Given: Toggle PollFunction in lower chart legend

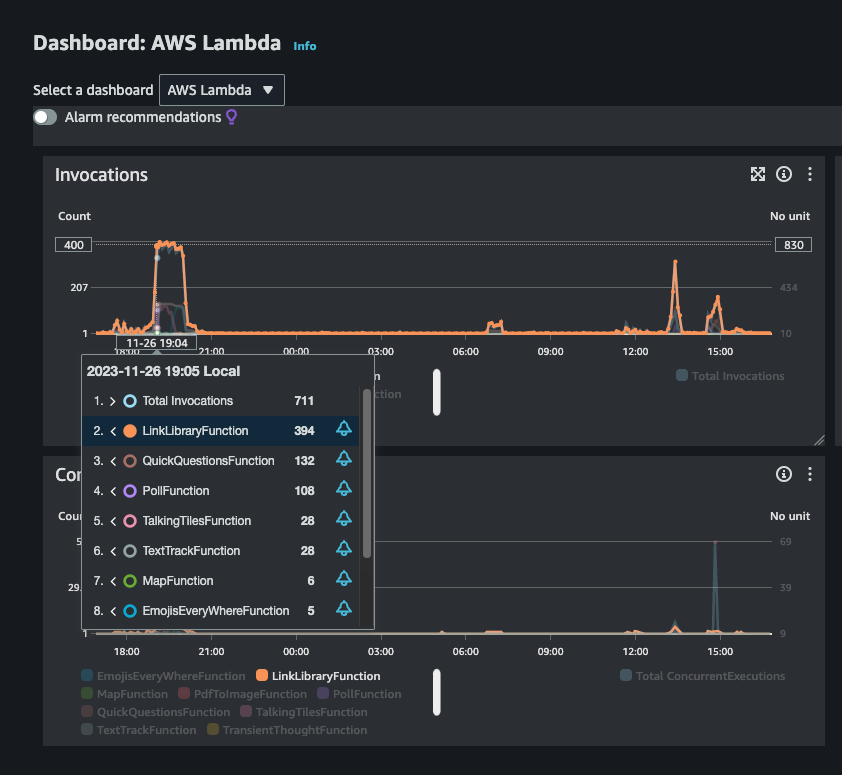Looking at the screenshot, I should [x=359, y=694].
